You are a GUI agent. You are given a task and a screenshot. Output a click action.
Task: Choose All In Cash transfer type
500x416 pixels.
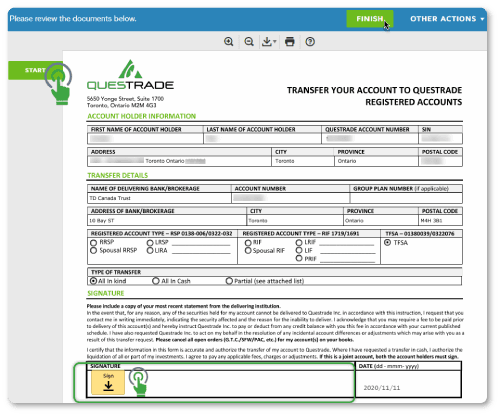click(x=156, y=281)
